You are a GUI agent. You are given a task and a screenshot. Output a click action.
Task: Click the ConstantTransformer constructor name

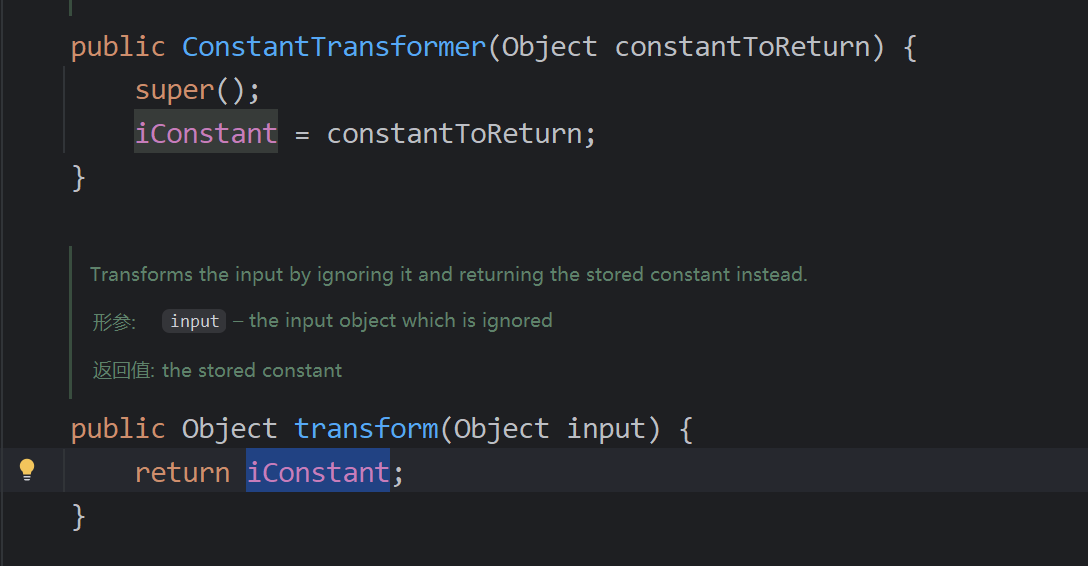[x=334, y=47]
